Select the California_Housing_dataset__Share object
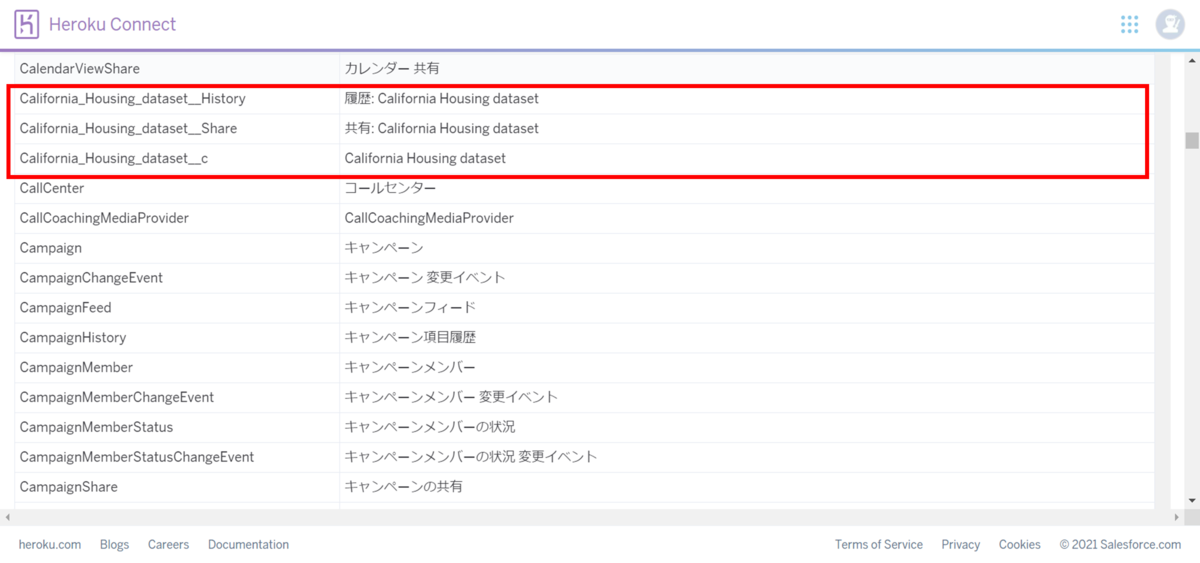Viewport: 1200px width, 563px height. pos(128,129)
